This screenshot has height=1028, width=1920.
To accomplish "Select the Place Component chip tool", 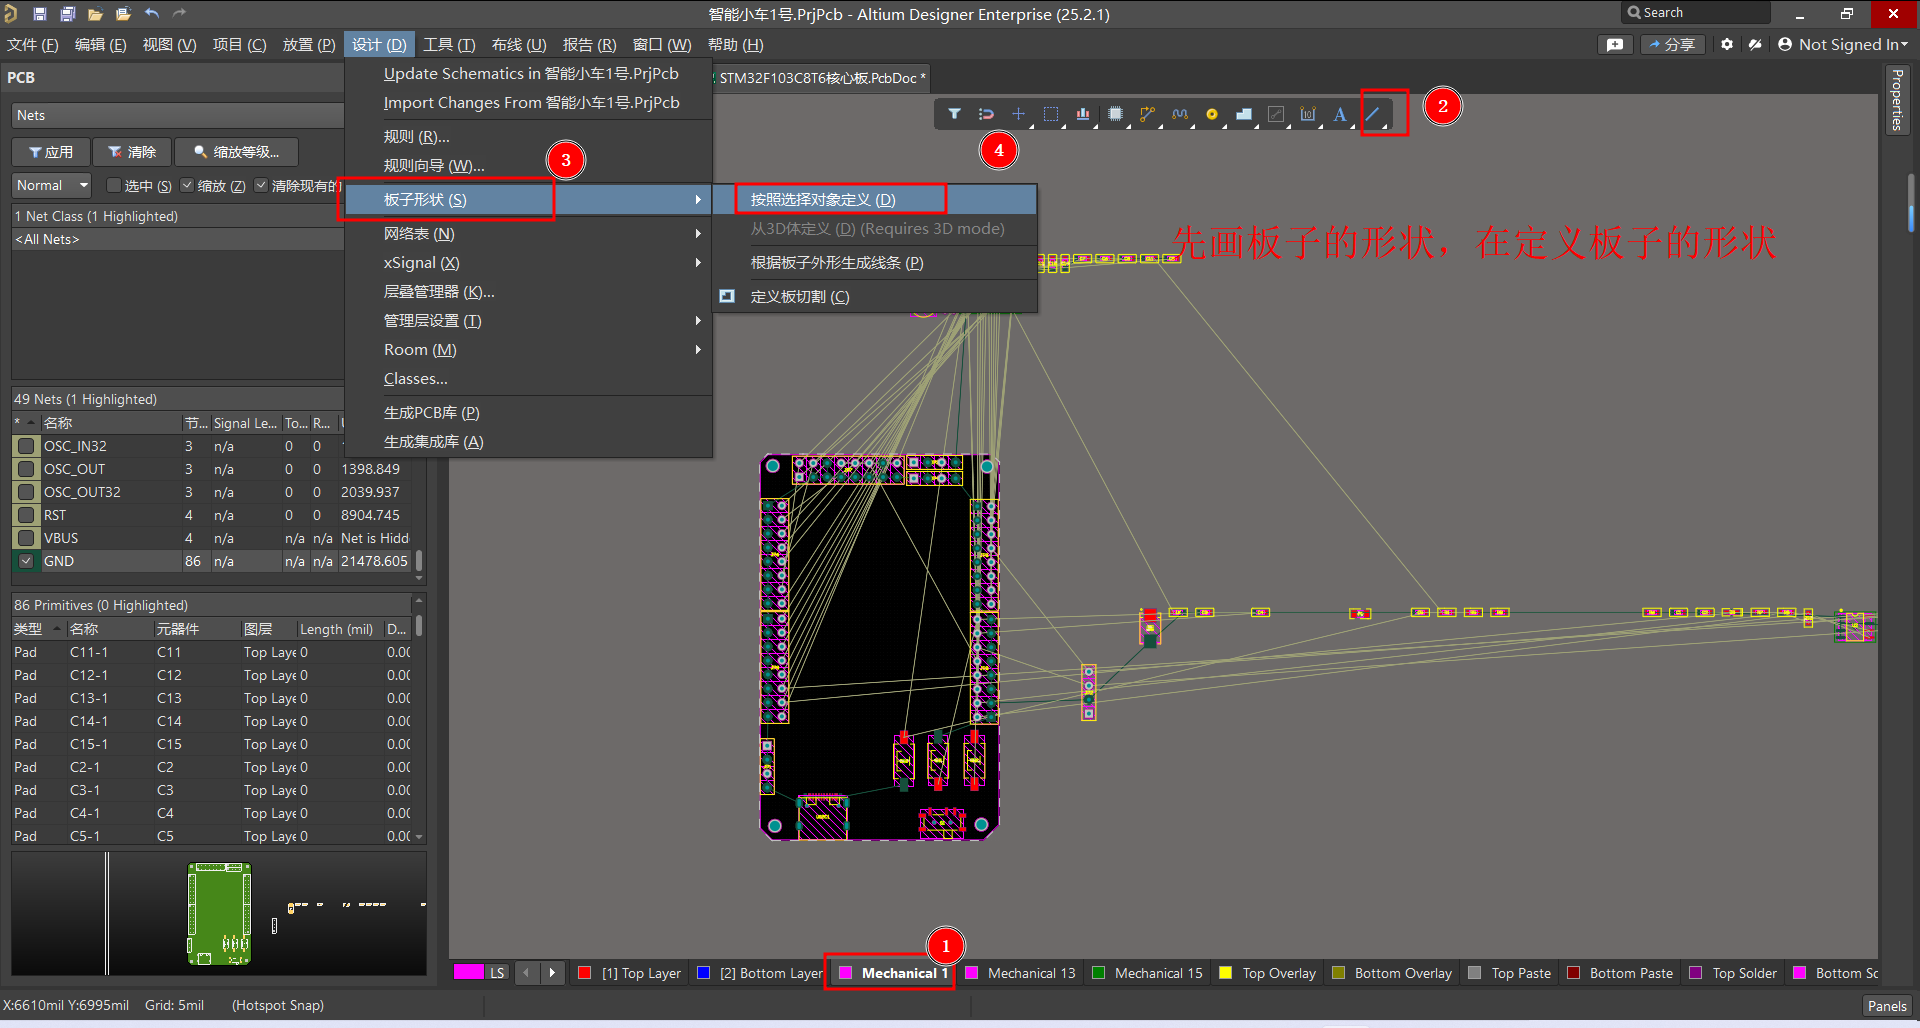I will pos(1115,114).
